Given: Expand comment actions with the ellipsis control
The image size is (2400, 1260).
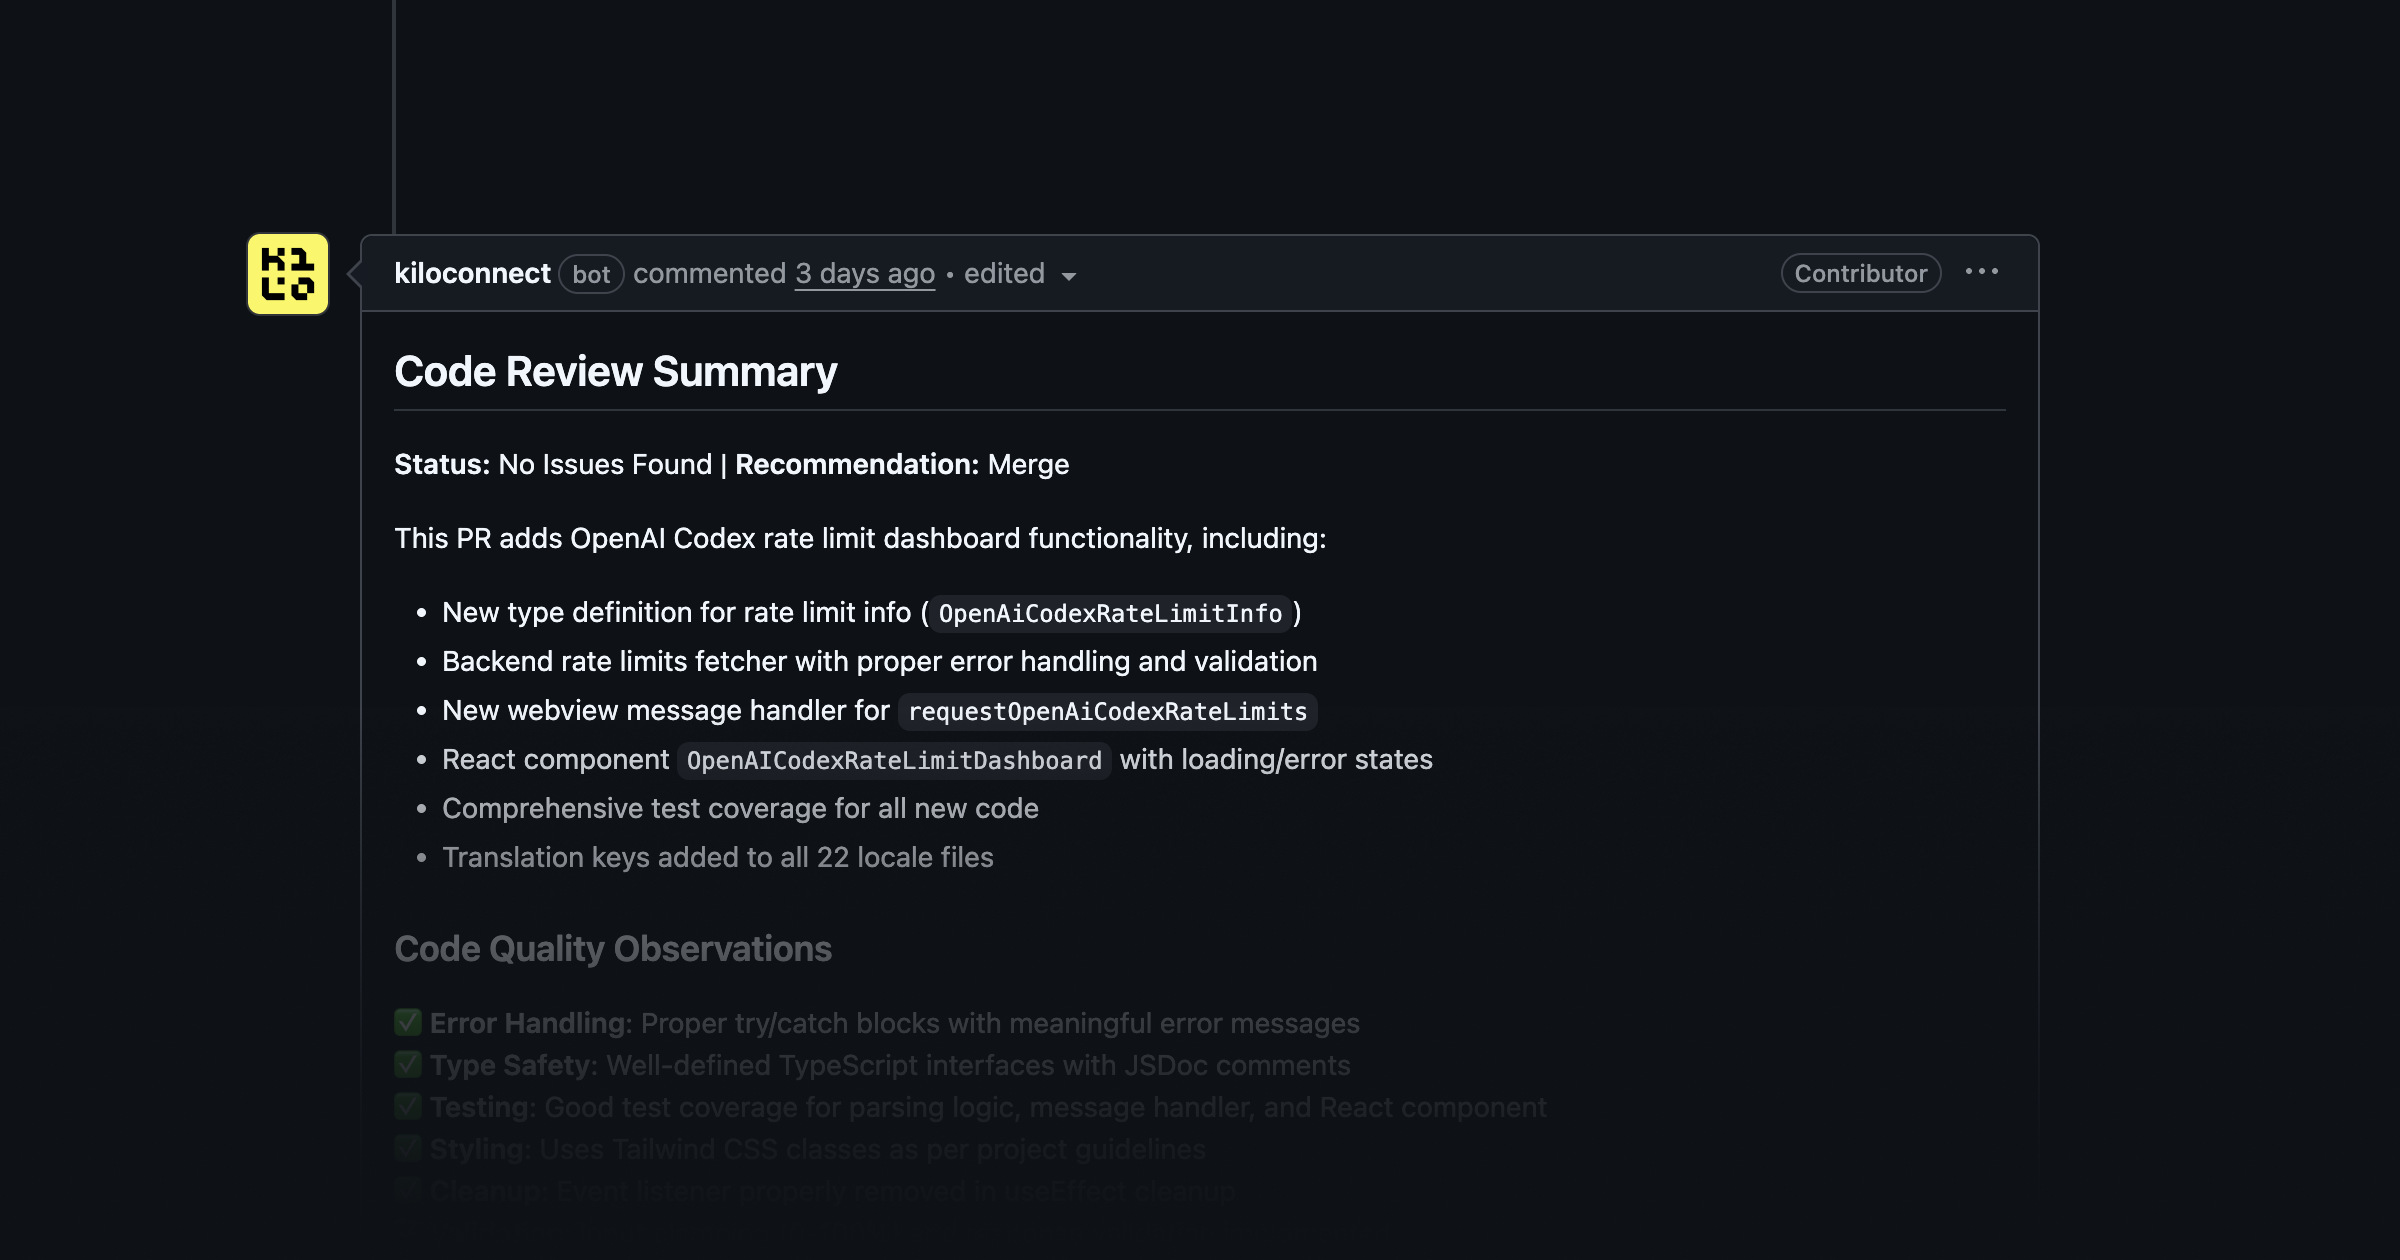Looking at the screenshot, I should pyautogui.click(x=1982, y=273).
